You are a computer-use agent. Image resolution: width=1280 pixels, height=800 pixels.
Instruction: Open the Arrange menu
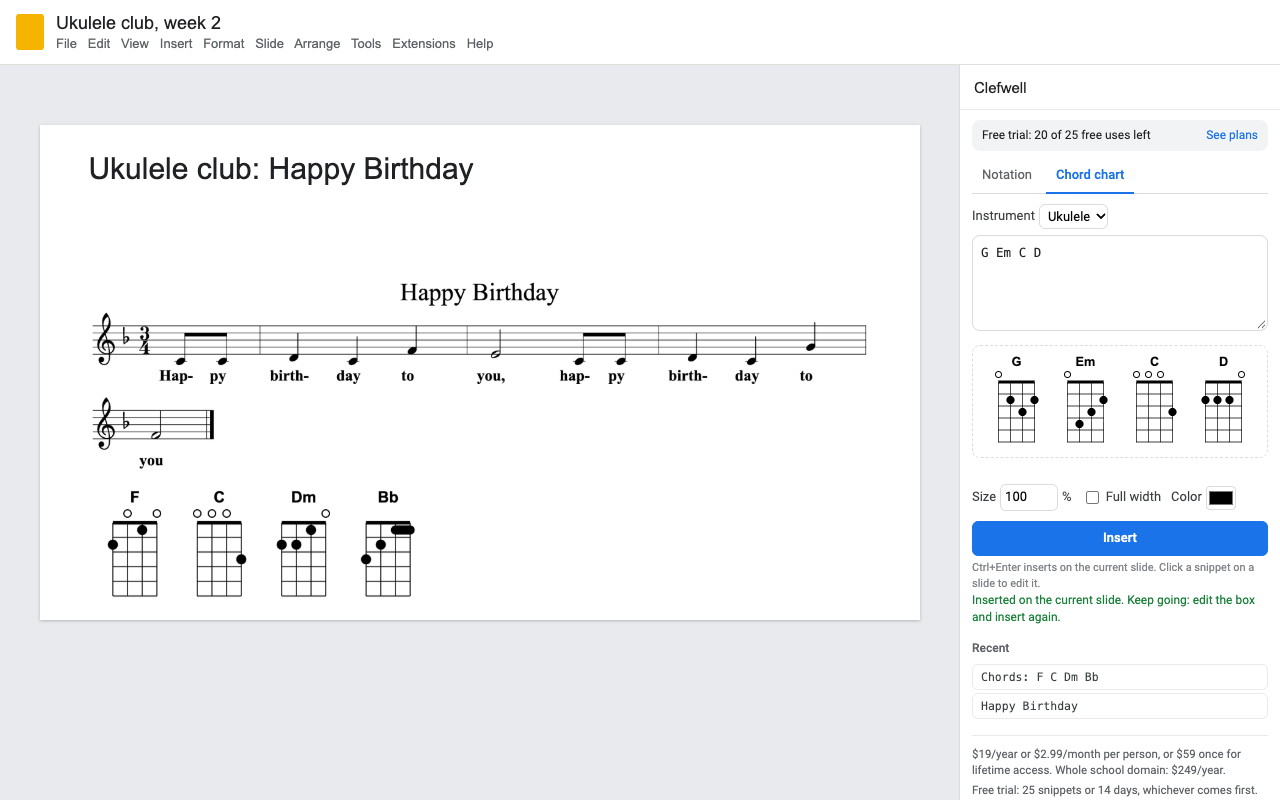pyautogui.click(x=317, y=44)
